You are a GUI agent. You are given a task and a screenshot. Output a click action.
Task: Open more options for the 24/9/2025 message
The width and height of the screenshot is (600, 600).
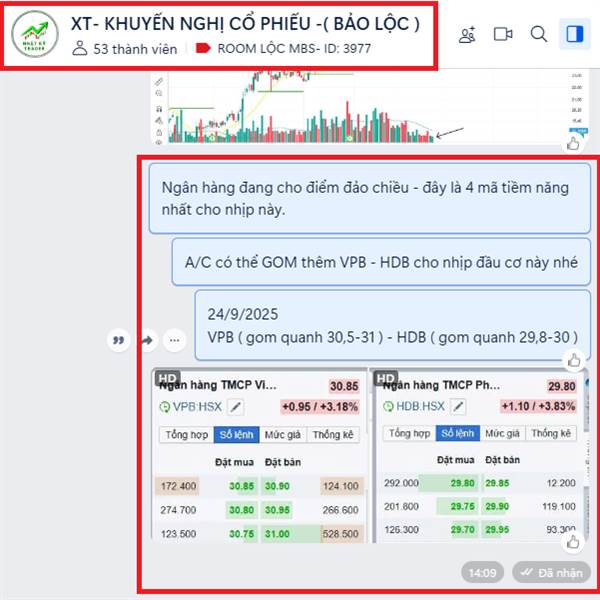(x=174, y=340)
